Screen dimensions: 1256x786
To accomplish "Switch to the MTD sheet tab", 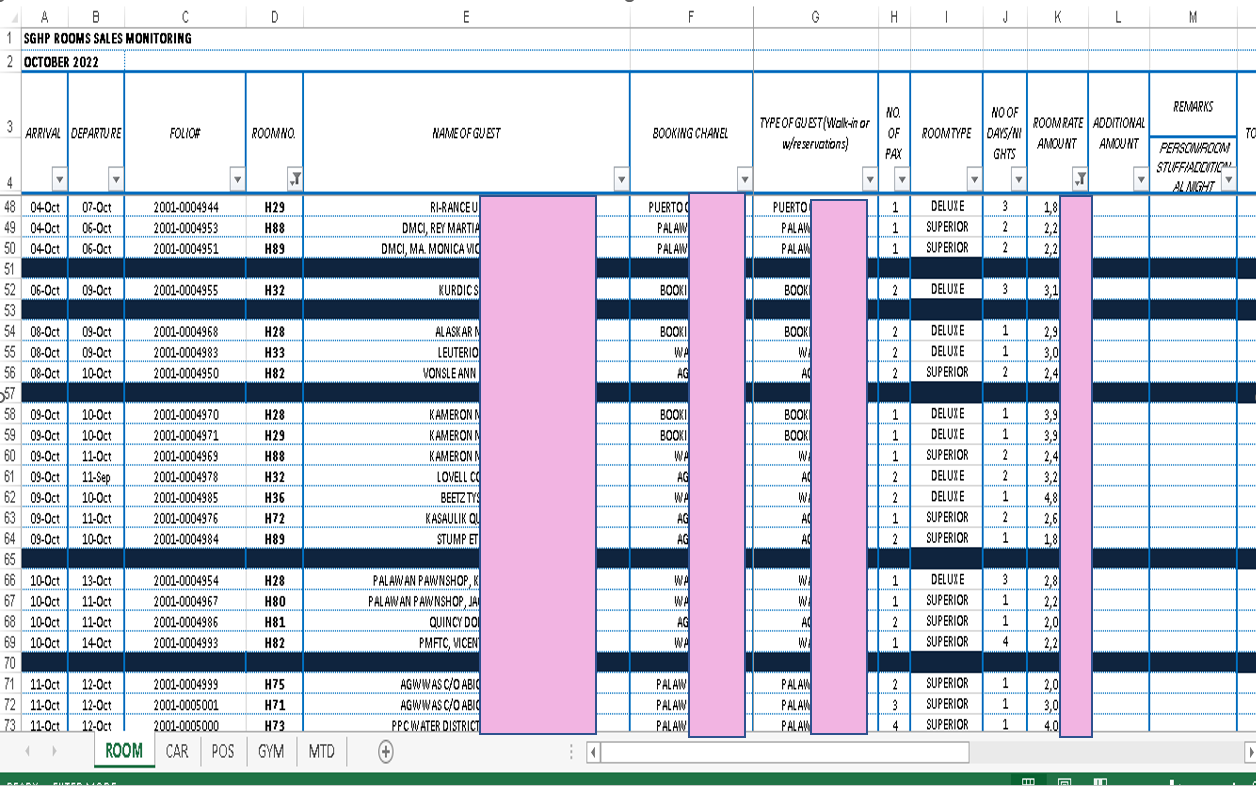I will 321,751.
